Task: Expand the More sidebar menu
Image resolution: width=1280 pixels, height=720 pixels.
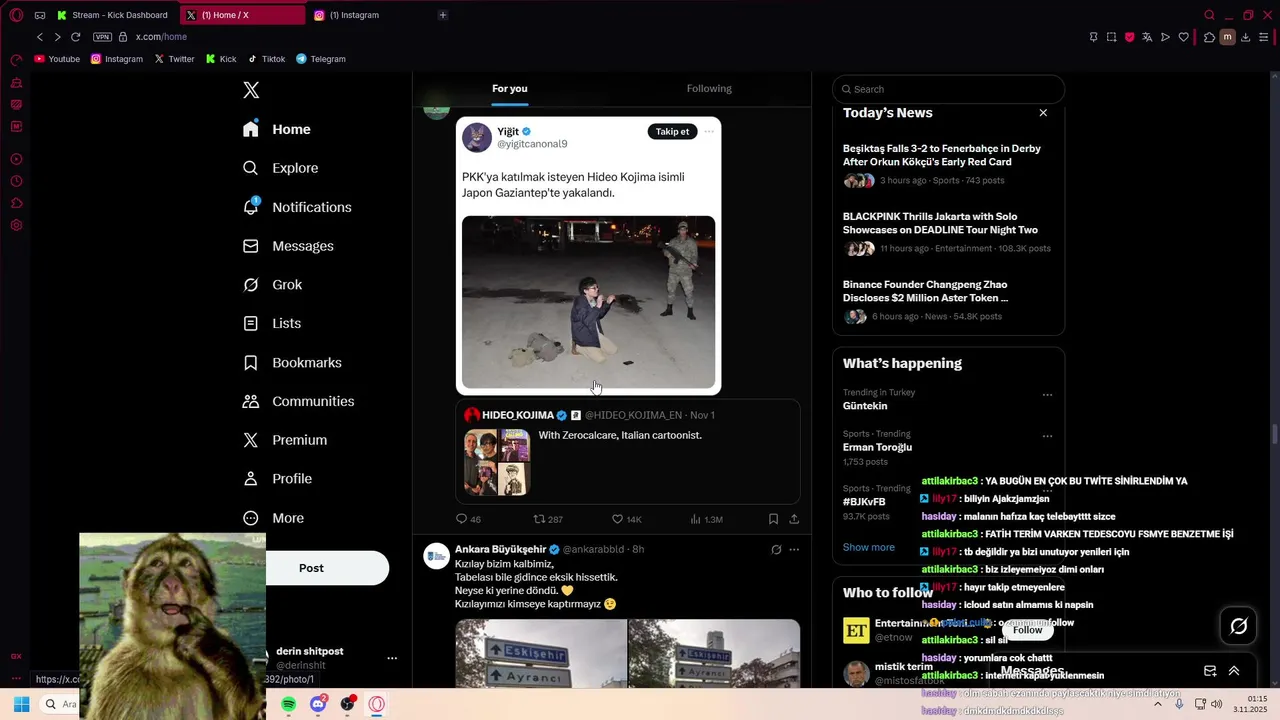Action: (274, 518)
